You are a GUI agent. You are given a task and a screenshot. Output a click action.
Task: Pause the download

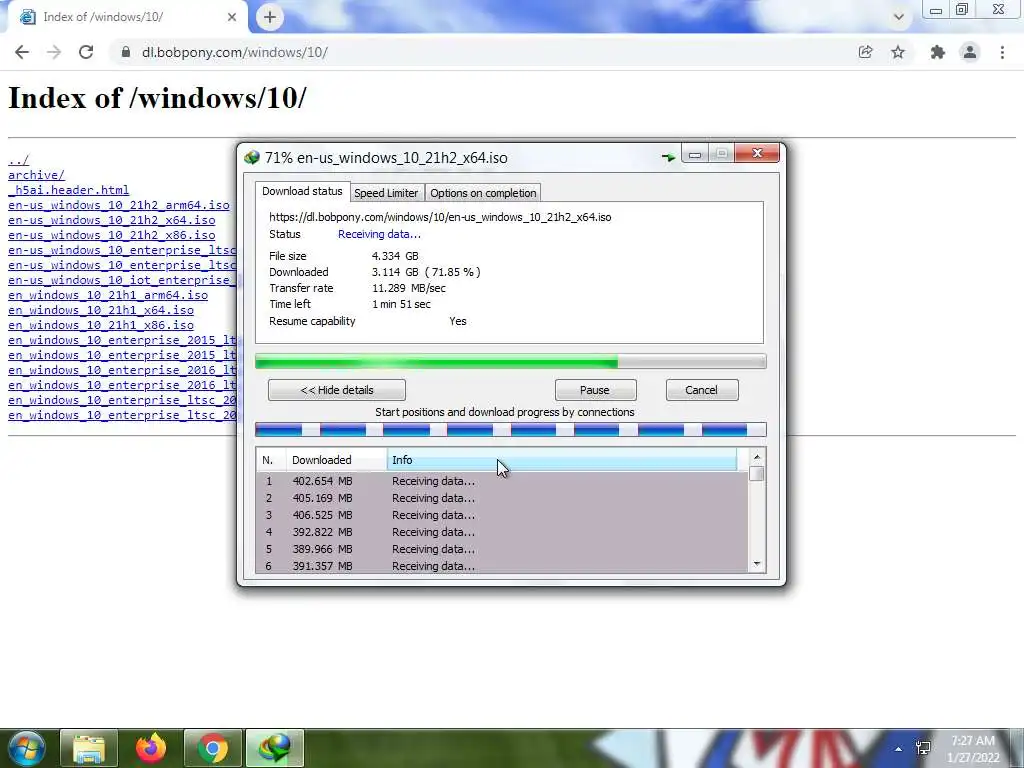click(595, 390)
